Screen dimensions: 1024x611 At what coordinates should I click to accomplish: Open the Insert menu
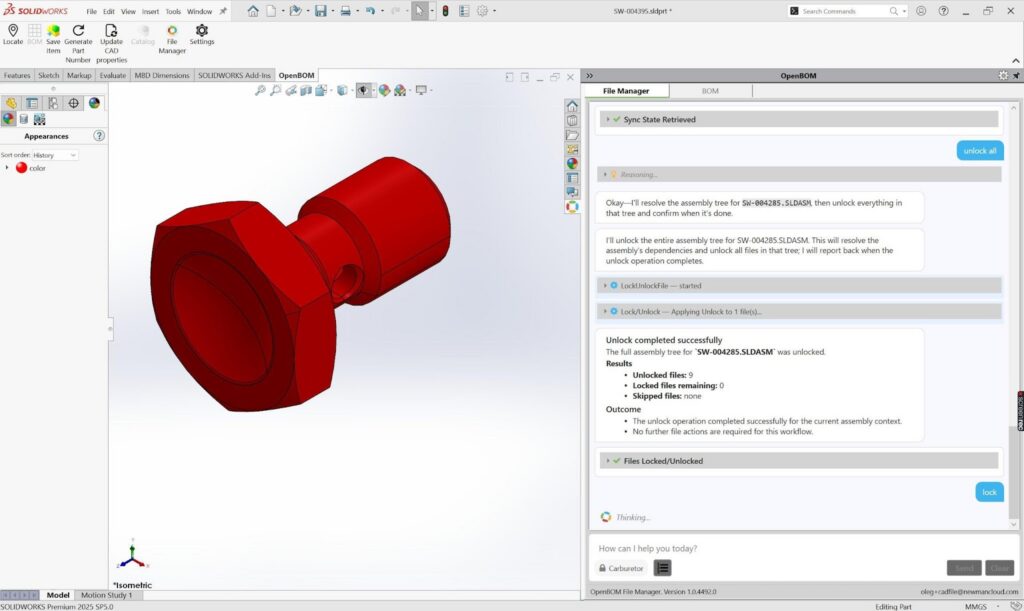pos(150,12)
